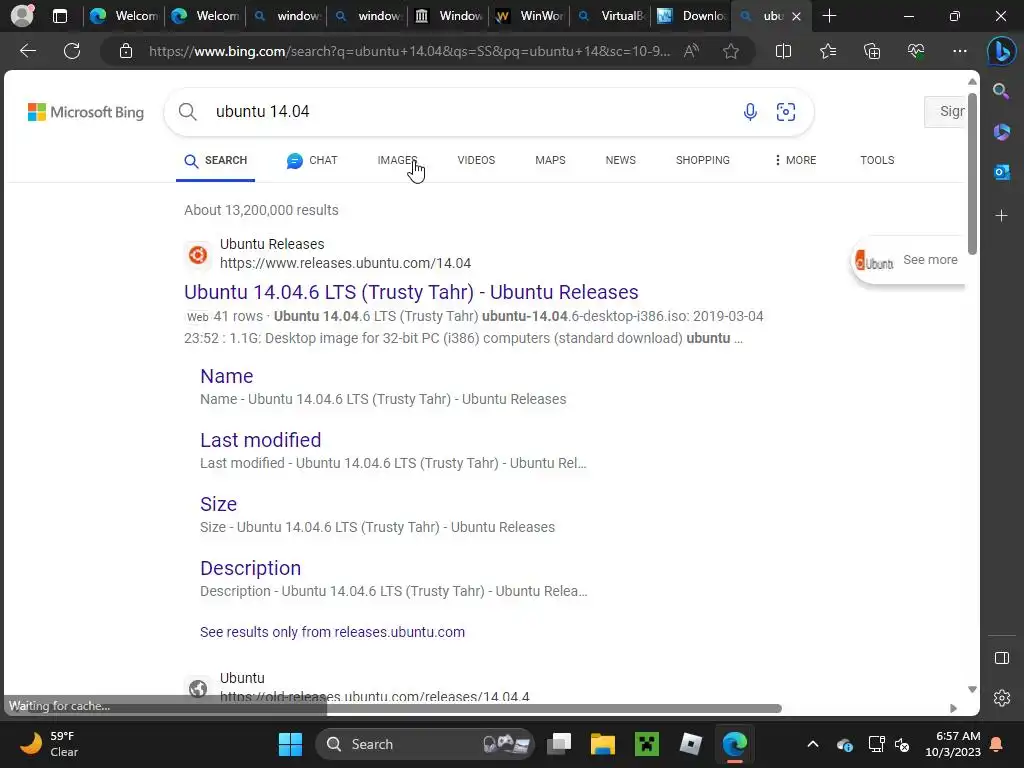Open Edge Settings and more menu
The width and height of the screenshot is (1024, 768).
(x=959, y=51)
